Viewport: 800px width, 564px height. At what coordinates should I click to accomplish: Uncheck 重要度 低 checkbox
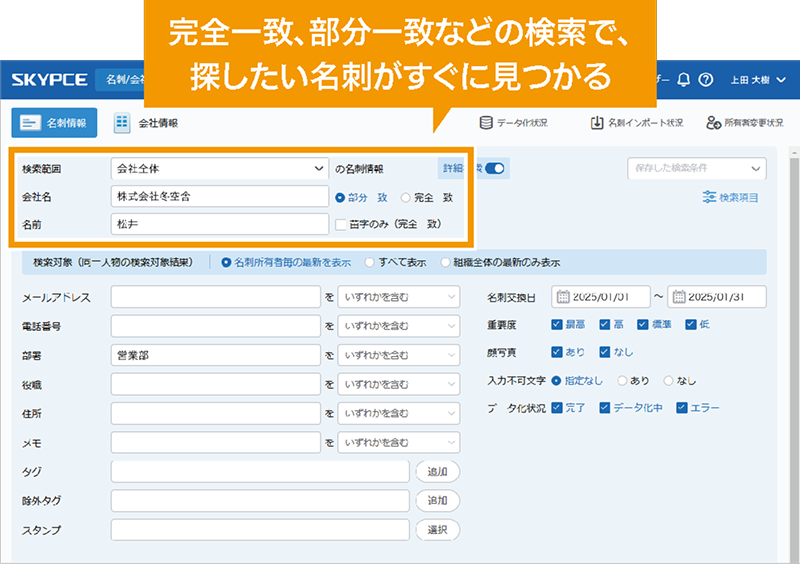[690, 324]
